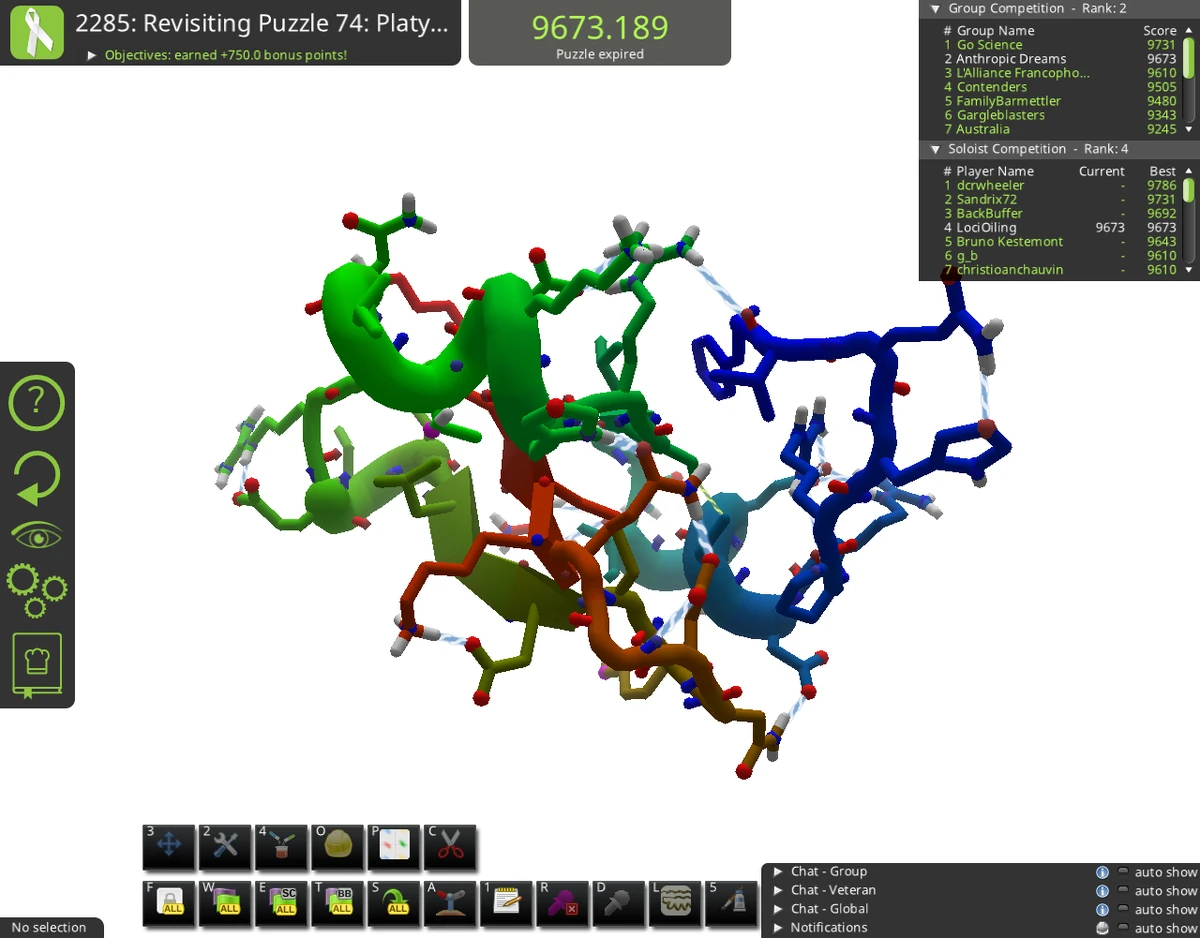Select the scissors Cut tool

tap(449, 847)
